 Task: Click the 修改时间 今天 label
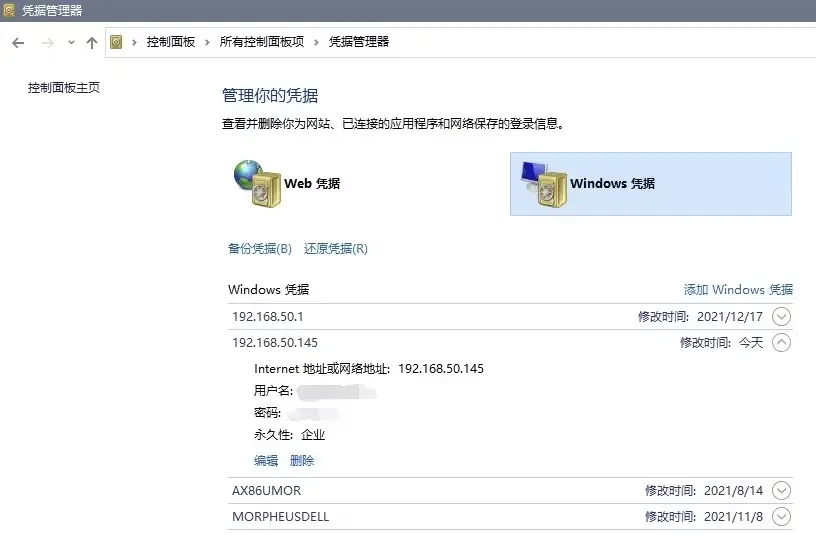[x=751, y=342]
